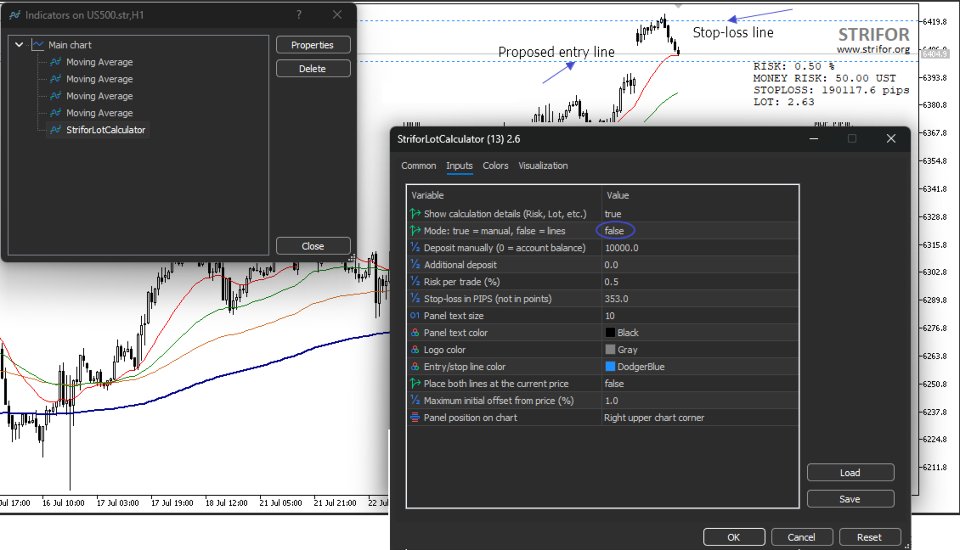
Task: Select StriforLotCalculator in the indicators list
Action: 105,130
